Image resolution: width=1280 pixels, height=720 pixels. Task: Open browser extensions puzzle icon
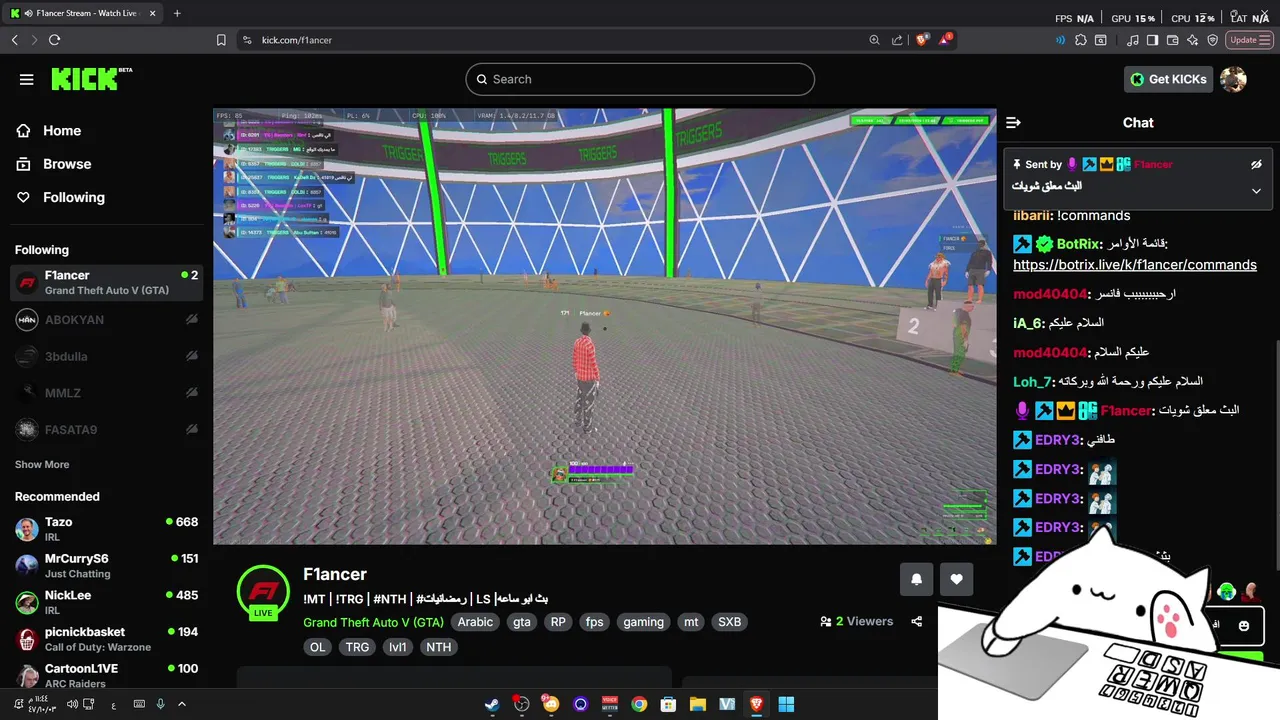coord(1081,40)
